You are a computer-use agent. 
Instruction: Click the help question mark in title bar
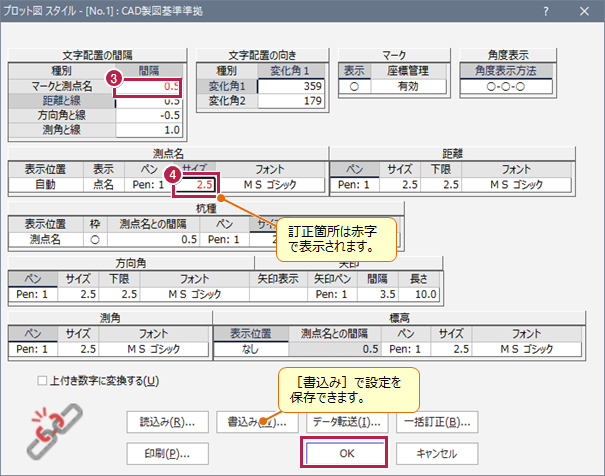(x=546, y=12)
